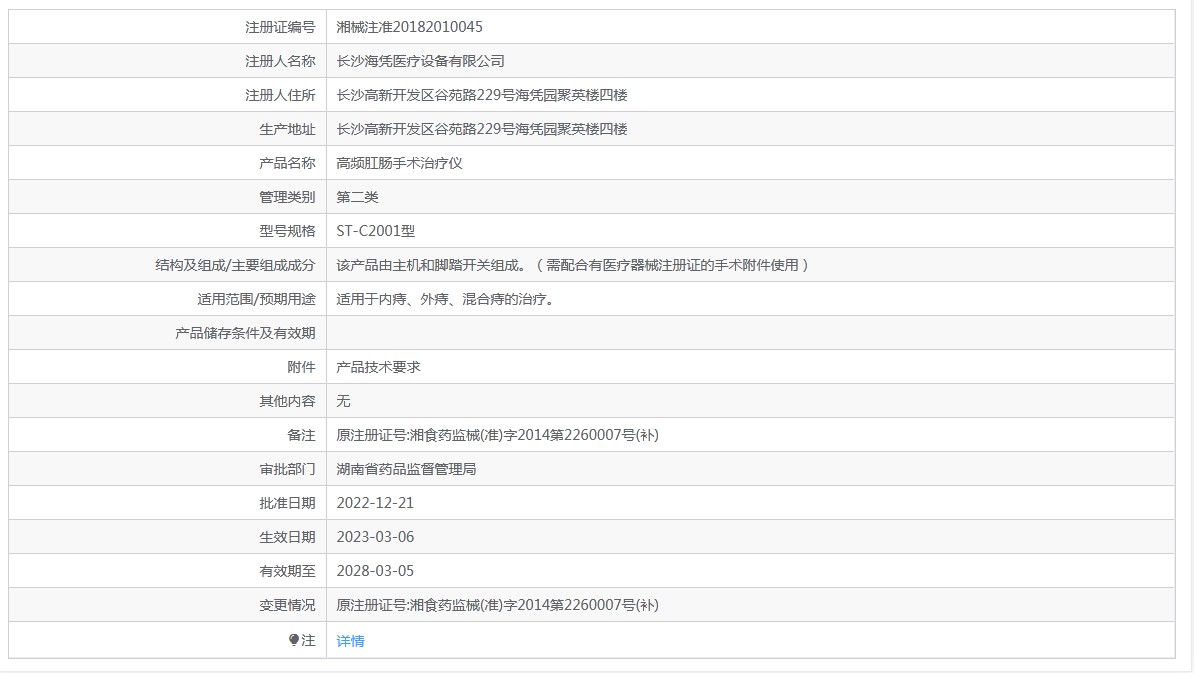The image size is (1194, 673).
Task: Click the 产品储存条件及有效期 label
Action: pyautogui.click(x=245, y=333)
